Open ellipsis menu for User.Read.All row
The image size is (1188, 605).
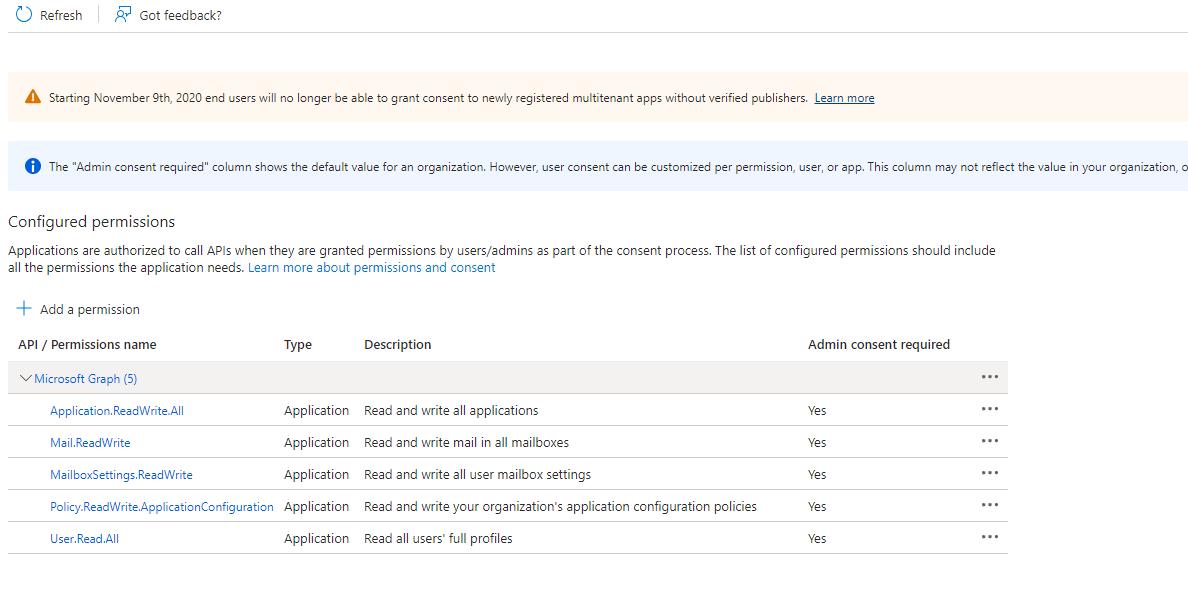pyautogui.click(x=989, y=537)
